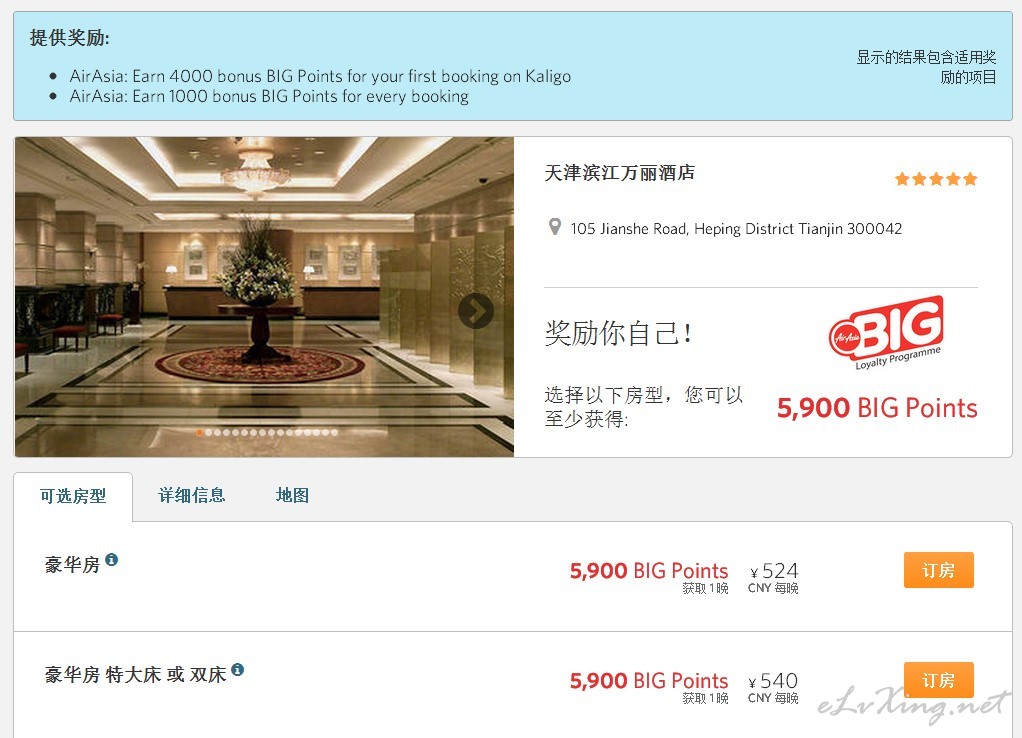Click 订房 for the ¥540 room
The width and height of the screenshot is (1022, 738).
pyautogui.click(x=938, y=680)
